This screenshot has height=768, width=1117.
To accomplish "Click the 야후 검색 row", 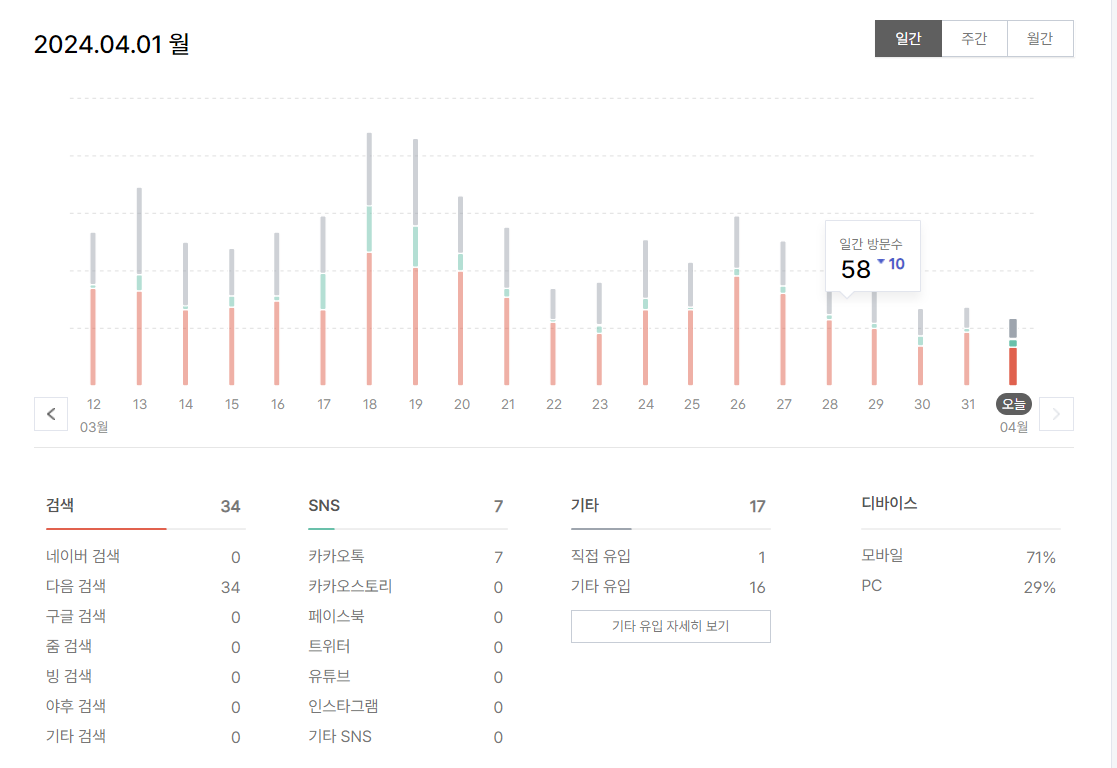I will (x=145, y=706).
